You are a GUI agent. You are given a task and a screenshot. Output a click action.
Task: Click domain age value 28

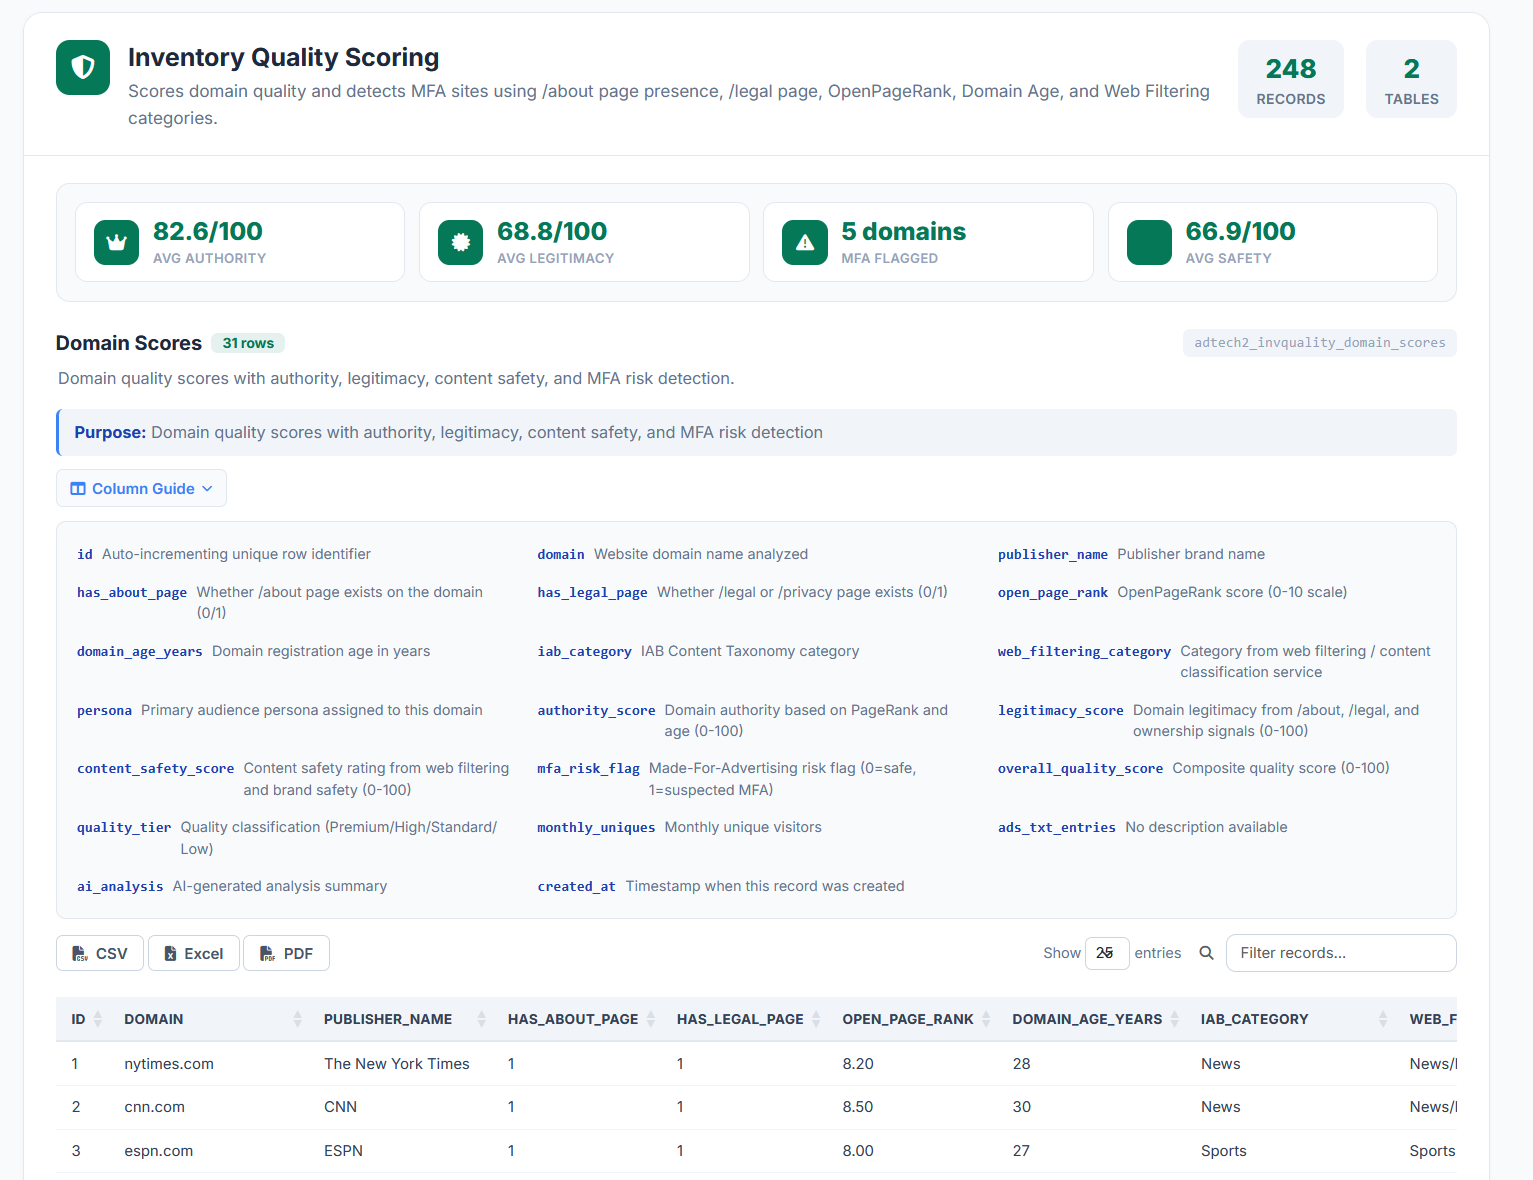click(1021, 1064)
